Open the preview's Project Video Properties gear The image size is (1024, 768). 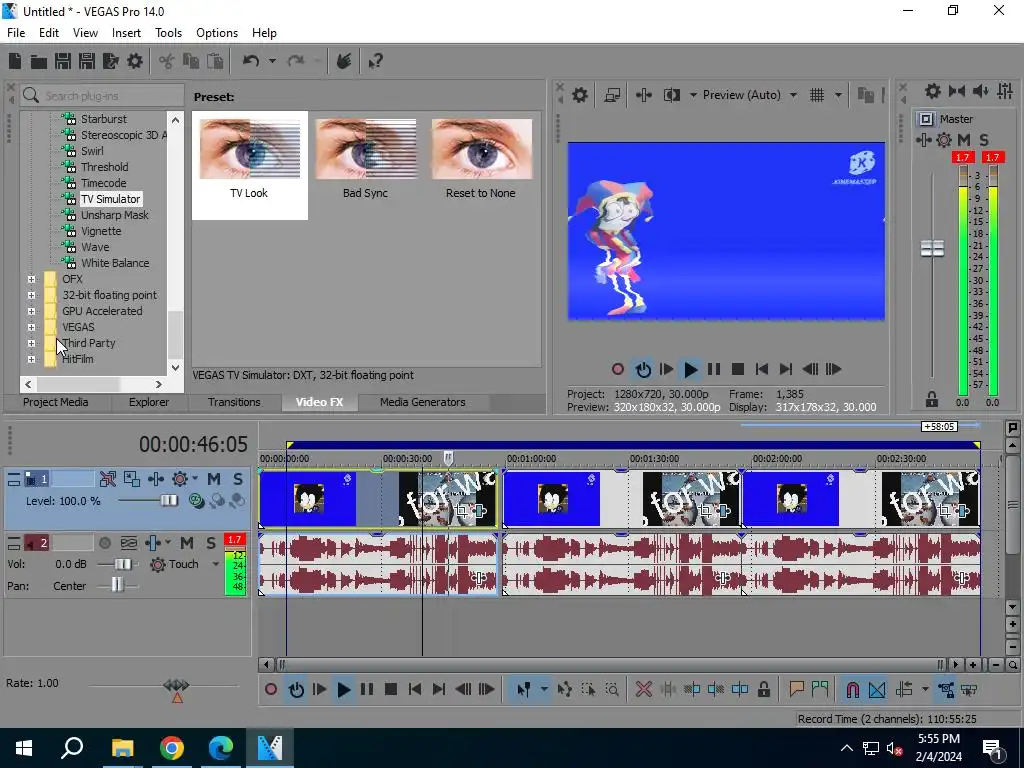(x=579, y=95)
